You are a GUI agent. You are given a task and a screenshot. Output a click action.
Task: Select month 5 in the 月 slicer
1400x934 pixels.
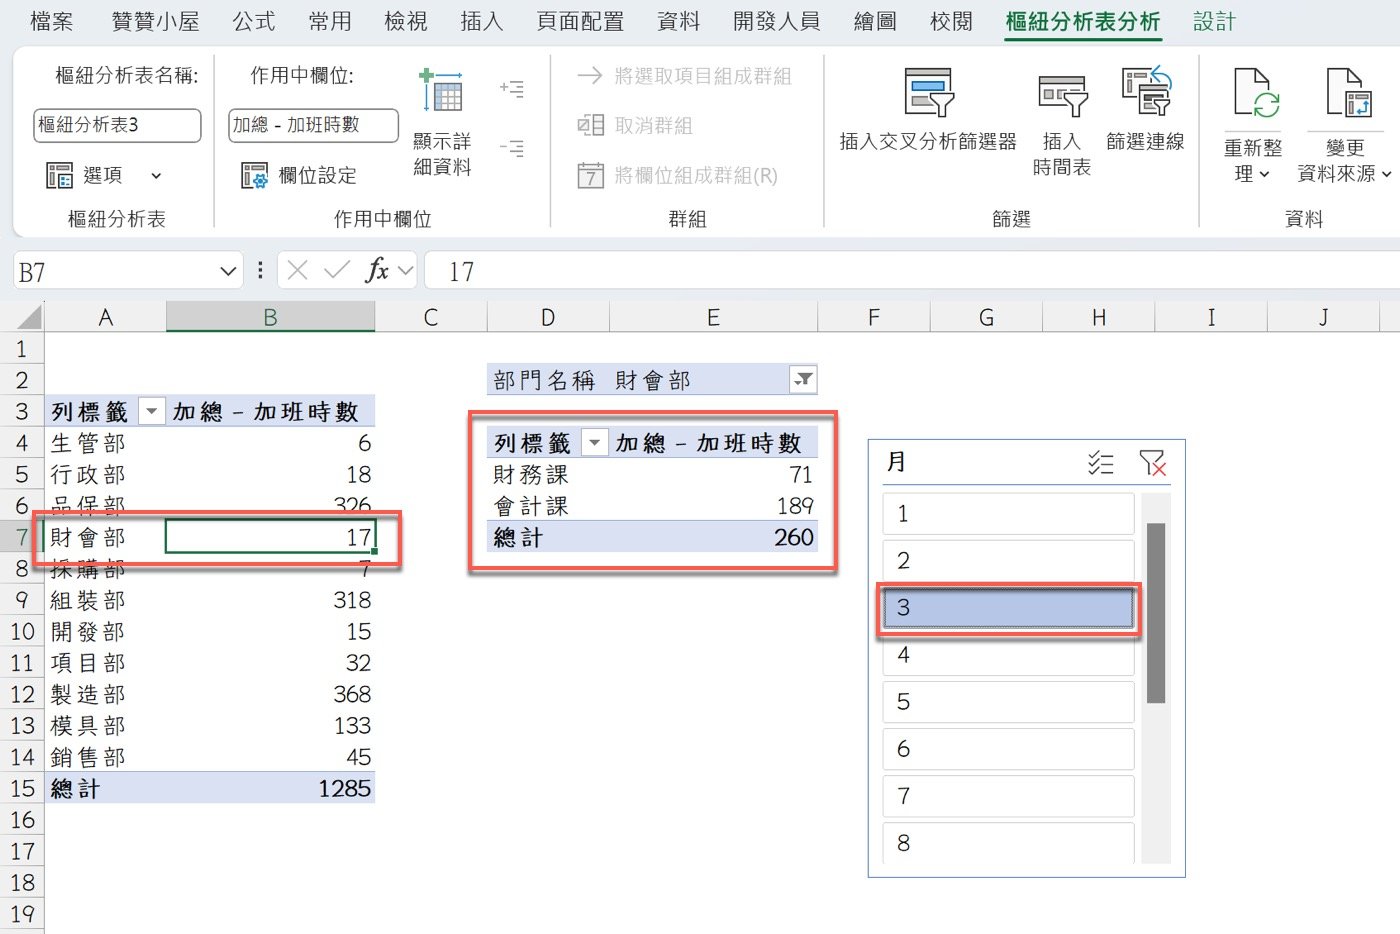tap(1008, 702)
